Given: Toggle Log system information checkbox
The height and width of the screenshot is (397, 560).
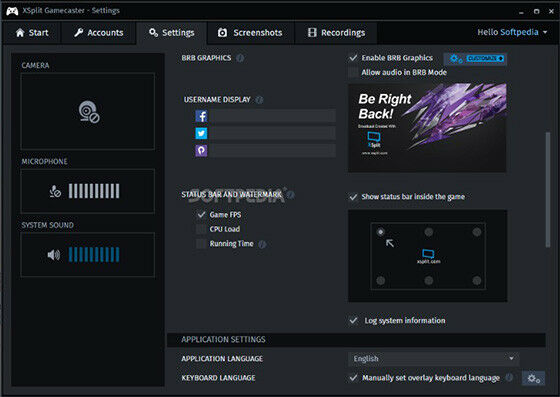Looking at the screenshot, I should pos(353,320).
